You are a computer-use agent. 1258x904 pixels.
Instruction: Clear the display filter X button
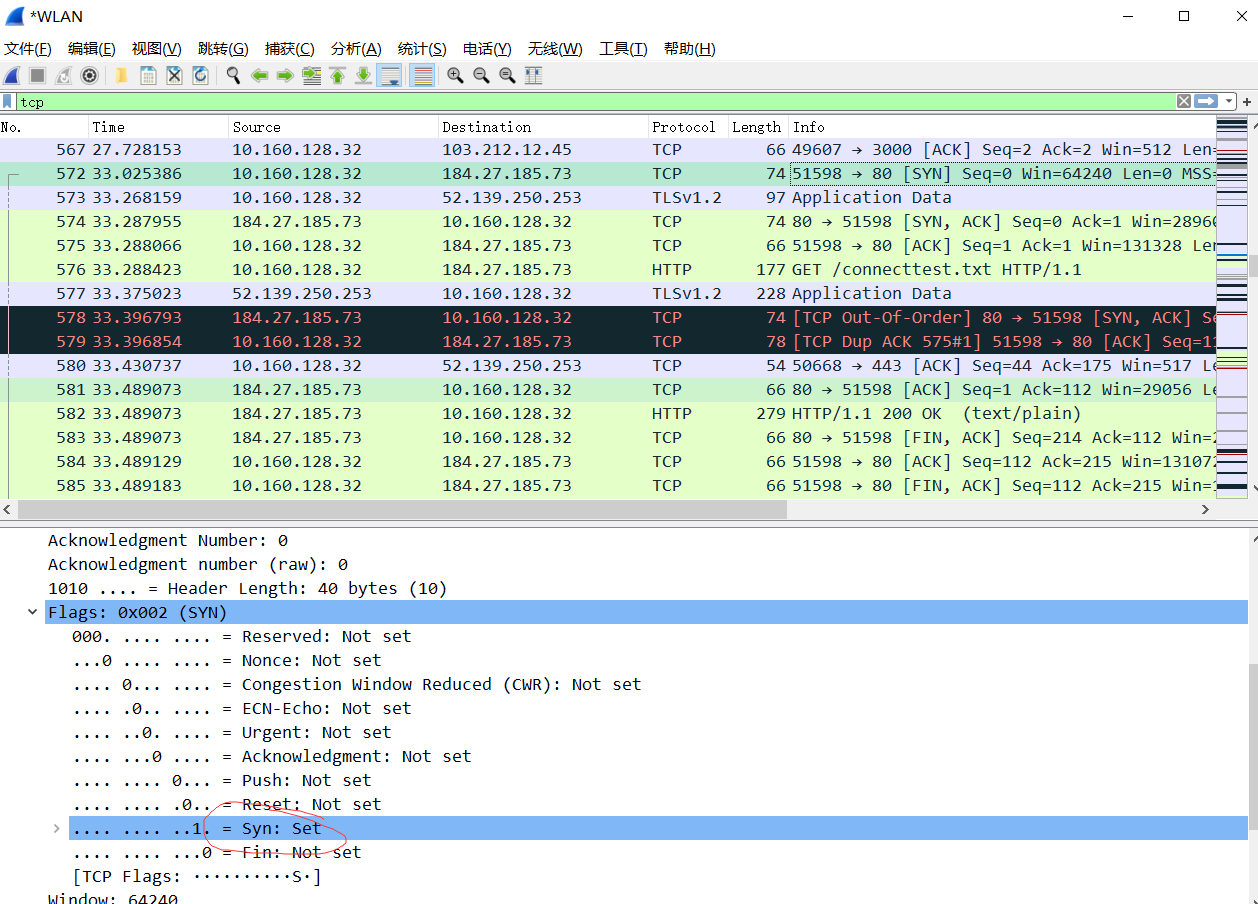(1183, 102)
